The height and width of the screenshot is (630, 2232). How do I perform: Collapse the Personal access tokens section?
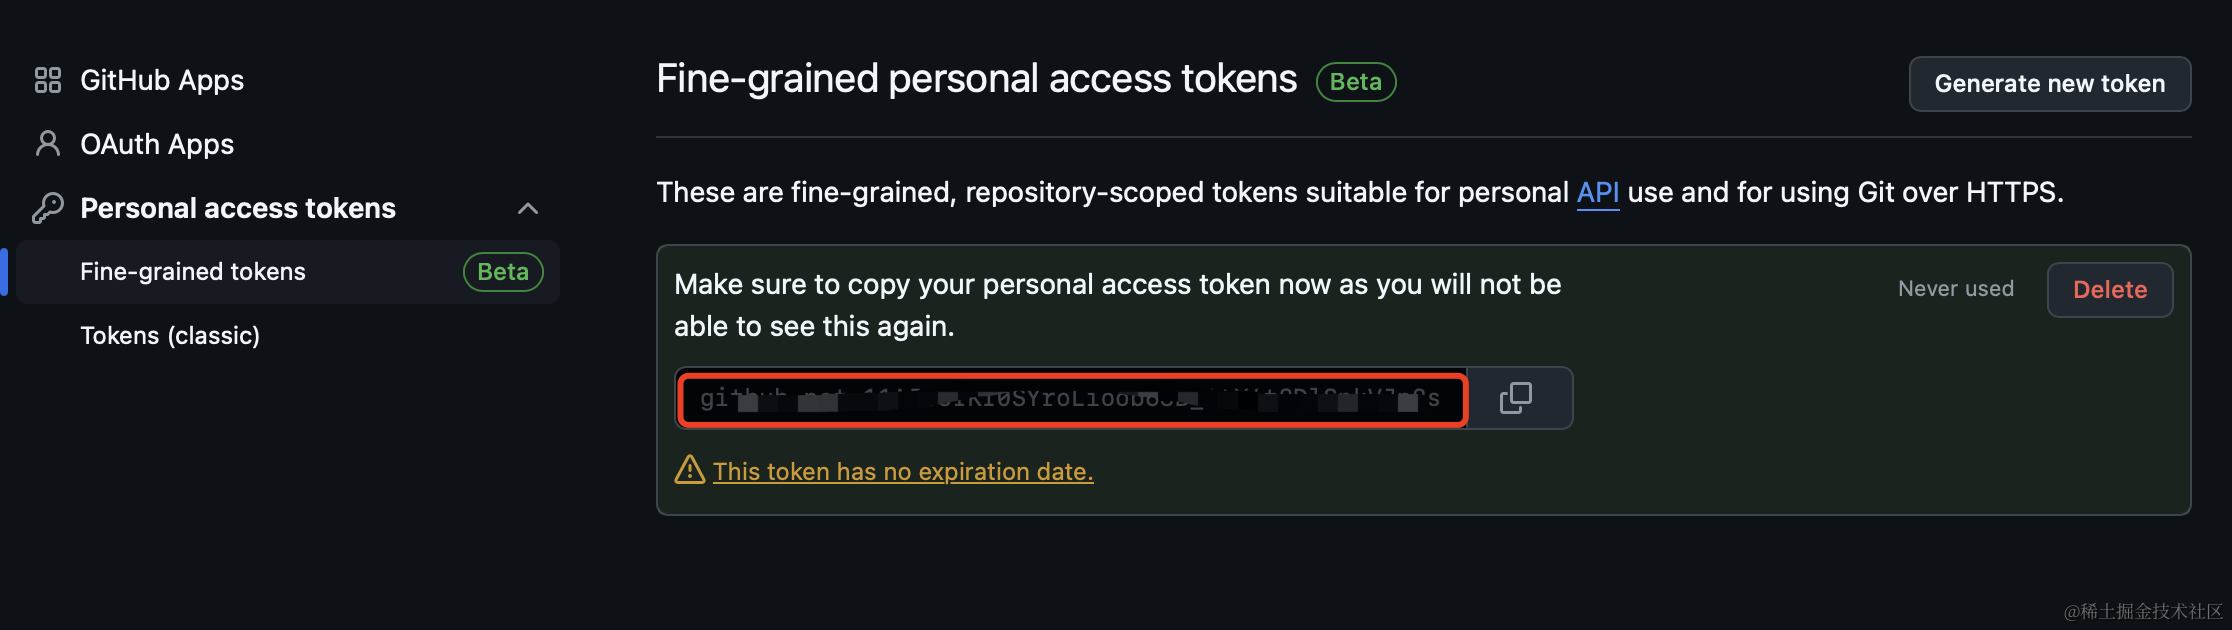tap(528, 208)
